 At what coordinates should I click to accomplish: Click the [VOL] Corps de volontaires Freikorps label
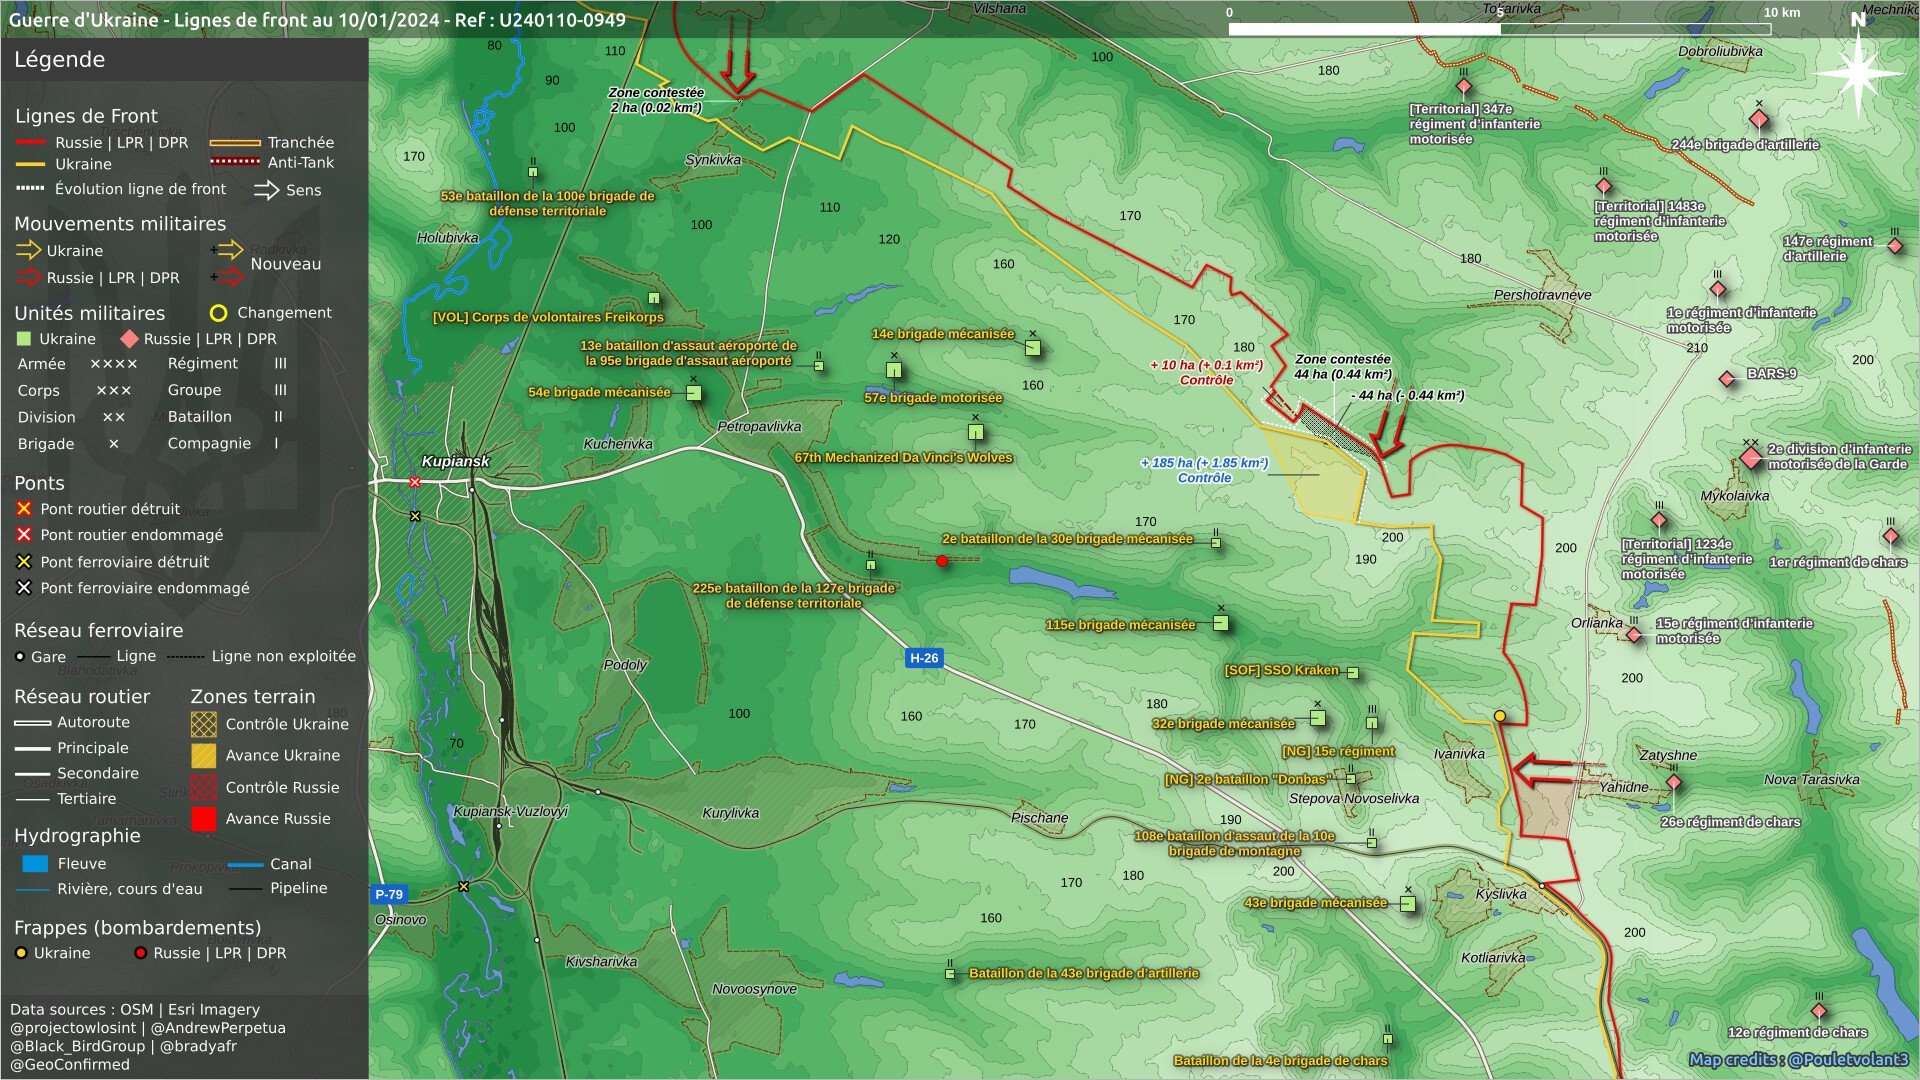point(548,318)
